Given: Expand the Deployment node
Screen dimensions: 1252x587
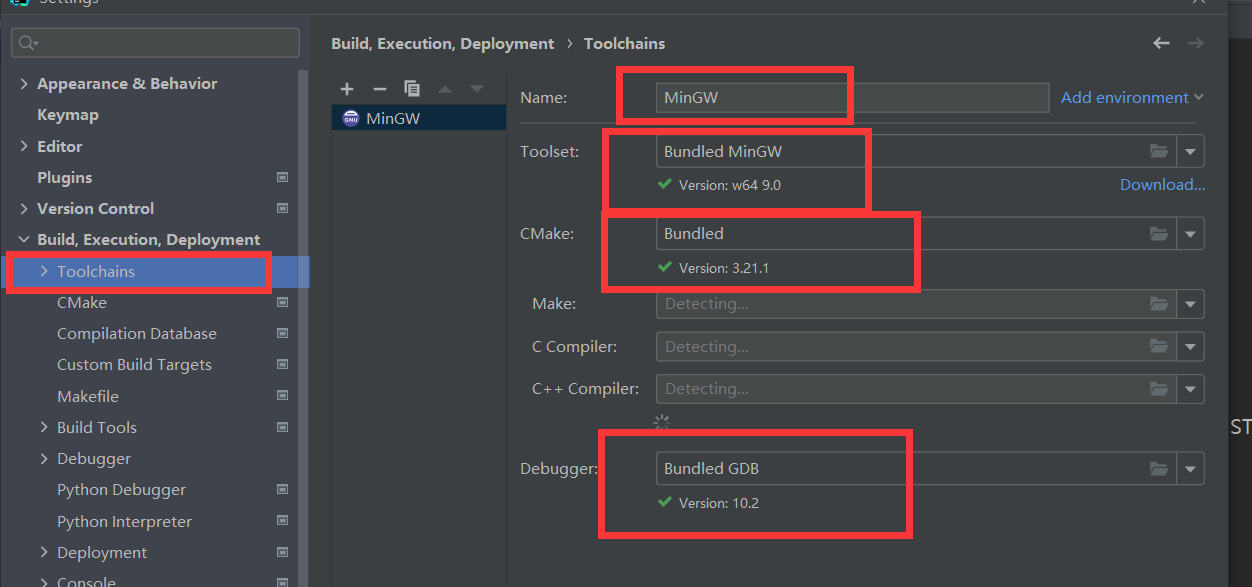Looking at the screenshot, I should pos(44,552).
